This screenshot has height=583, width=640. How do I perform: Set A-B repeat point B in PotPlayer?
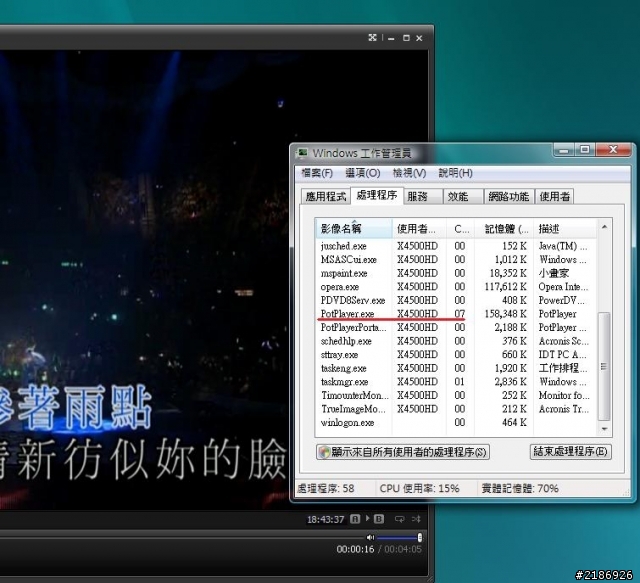click(x=379, y=519)
